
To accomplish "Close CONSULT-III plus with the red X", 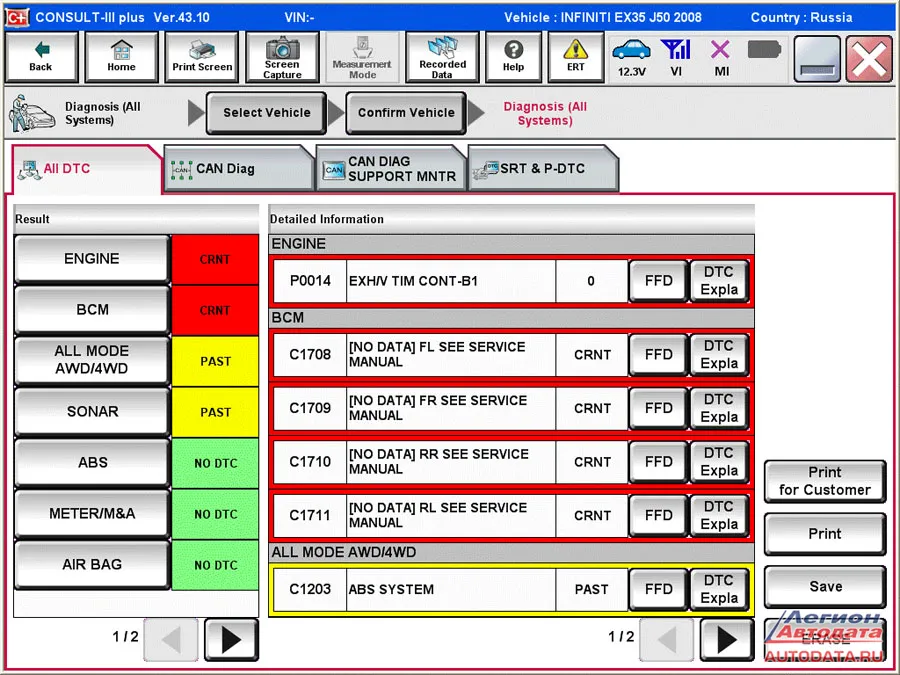I will (x=869, y=59).
